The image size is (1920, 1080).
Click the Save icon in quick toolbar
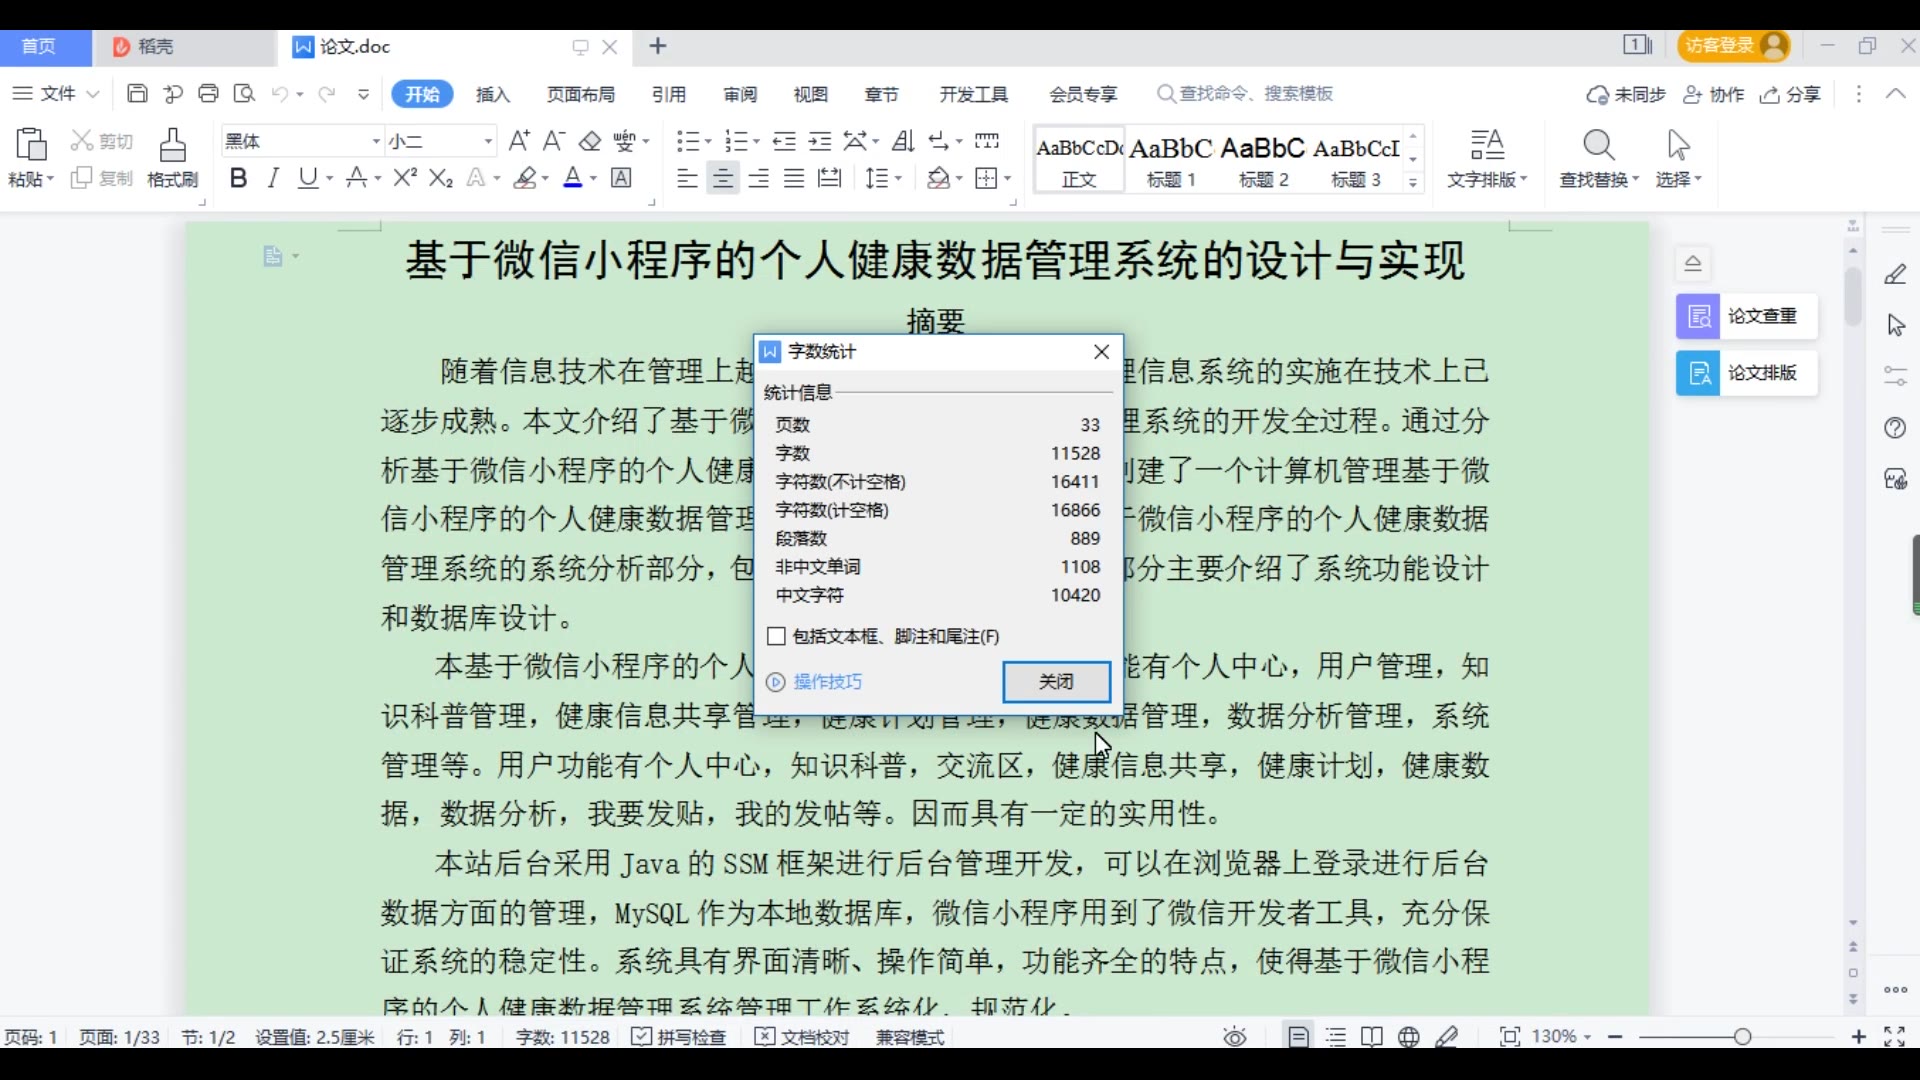click(x=137, y=94)
